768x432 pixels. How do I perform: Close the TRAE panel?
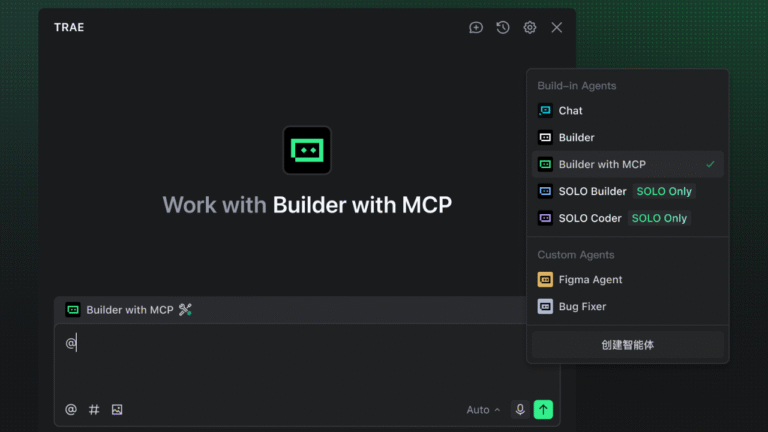click(556, 27)
